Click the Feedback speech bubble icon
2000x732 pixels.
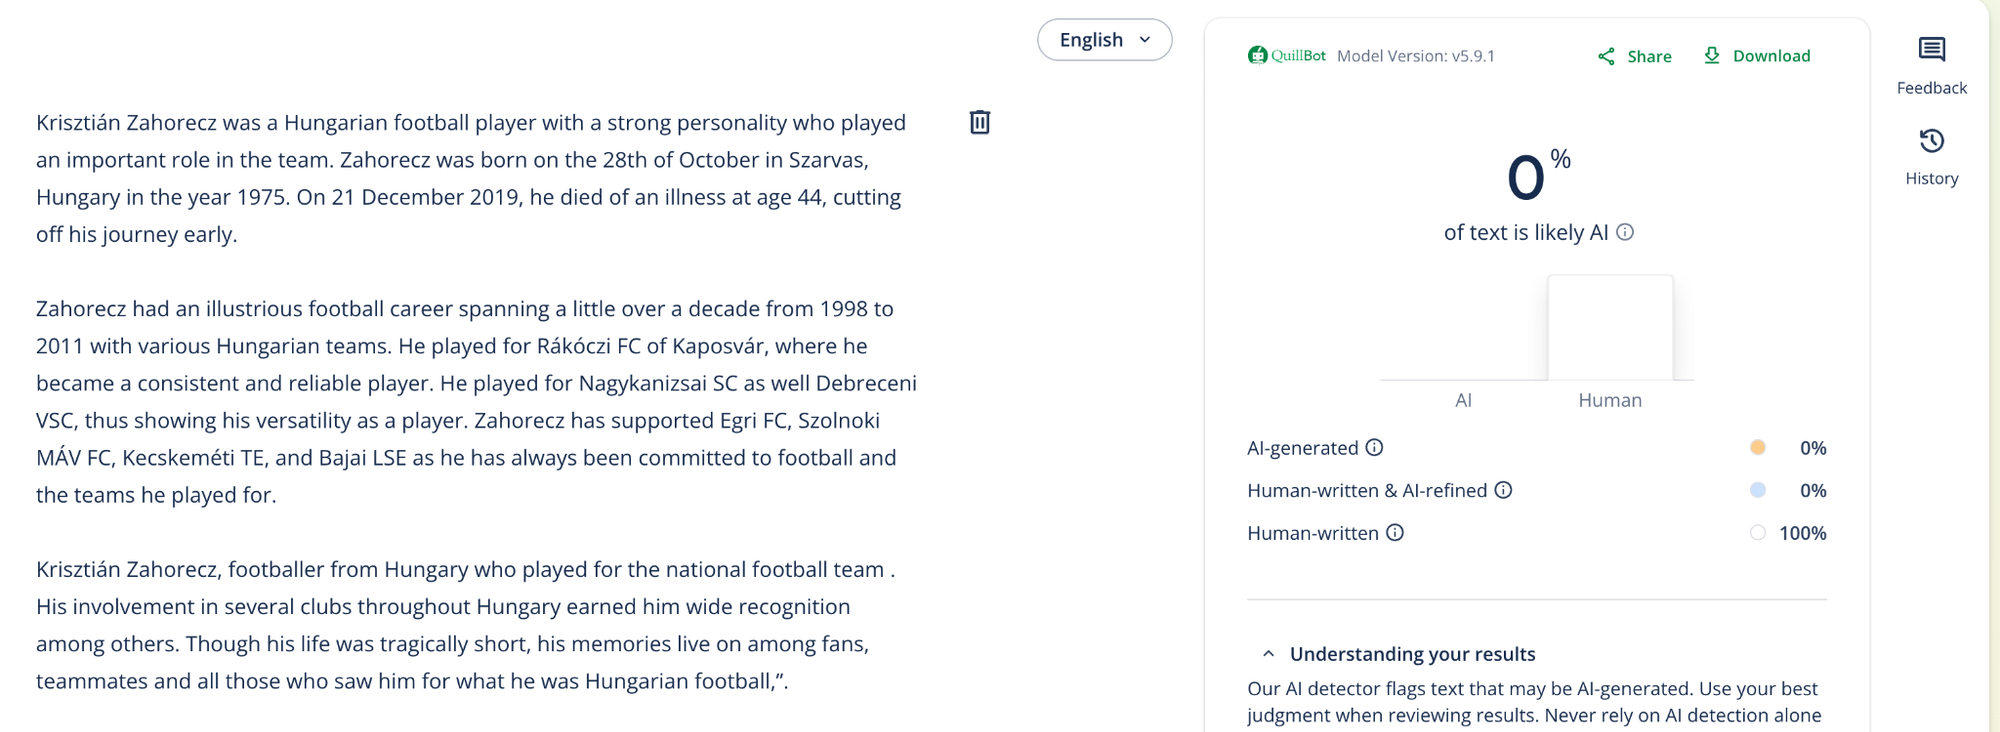(x=1931, y=49)
